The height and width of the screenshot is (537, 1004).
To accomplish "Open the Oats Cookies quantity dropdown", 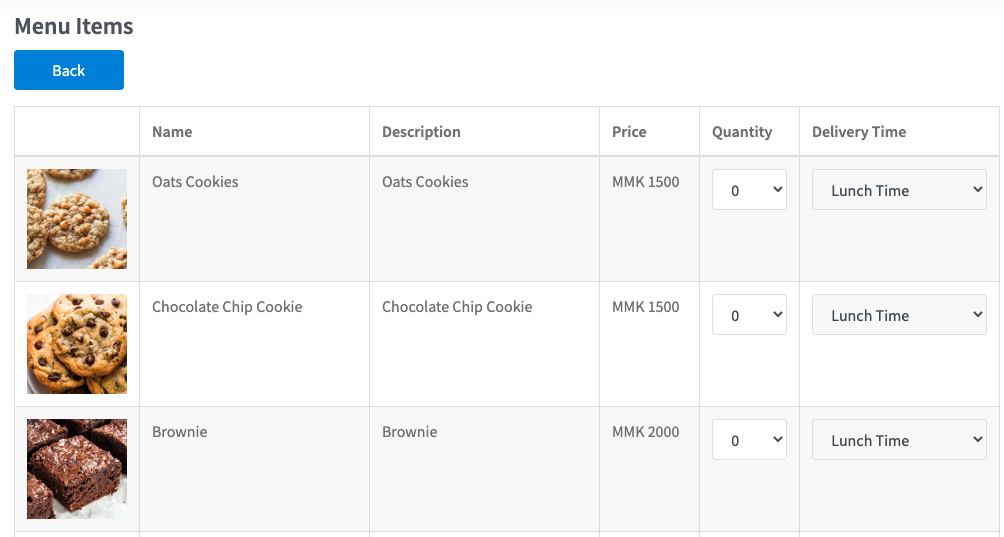I will coord(749,189).
